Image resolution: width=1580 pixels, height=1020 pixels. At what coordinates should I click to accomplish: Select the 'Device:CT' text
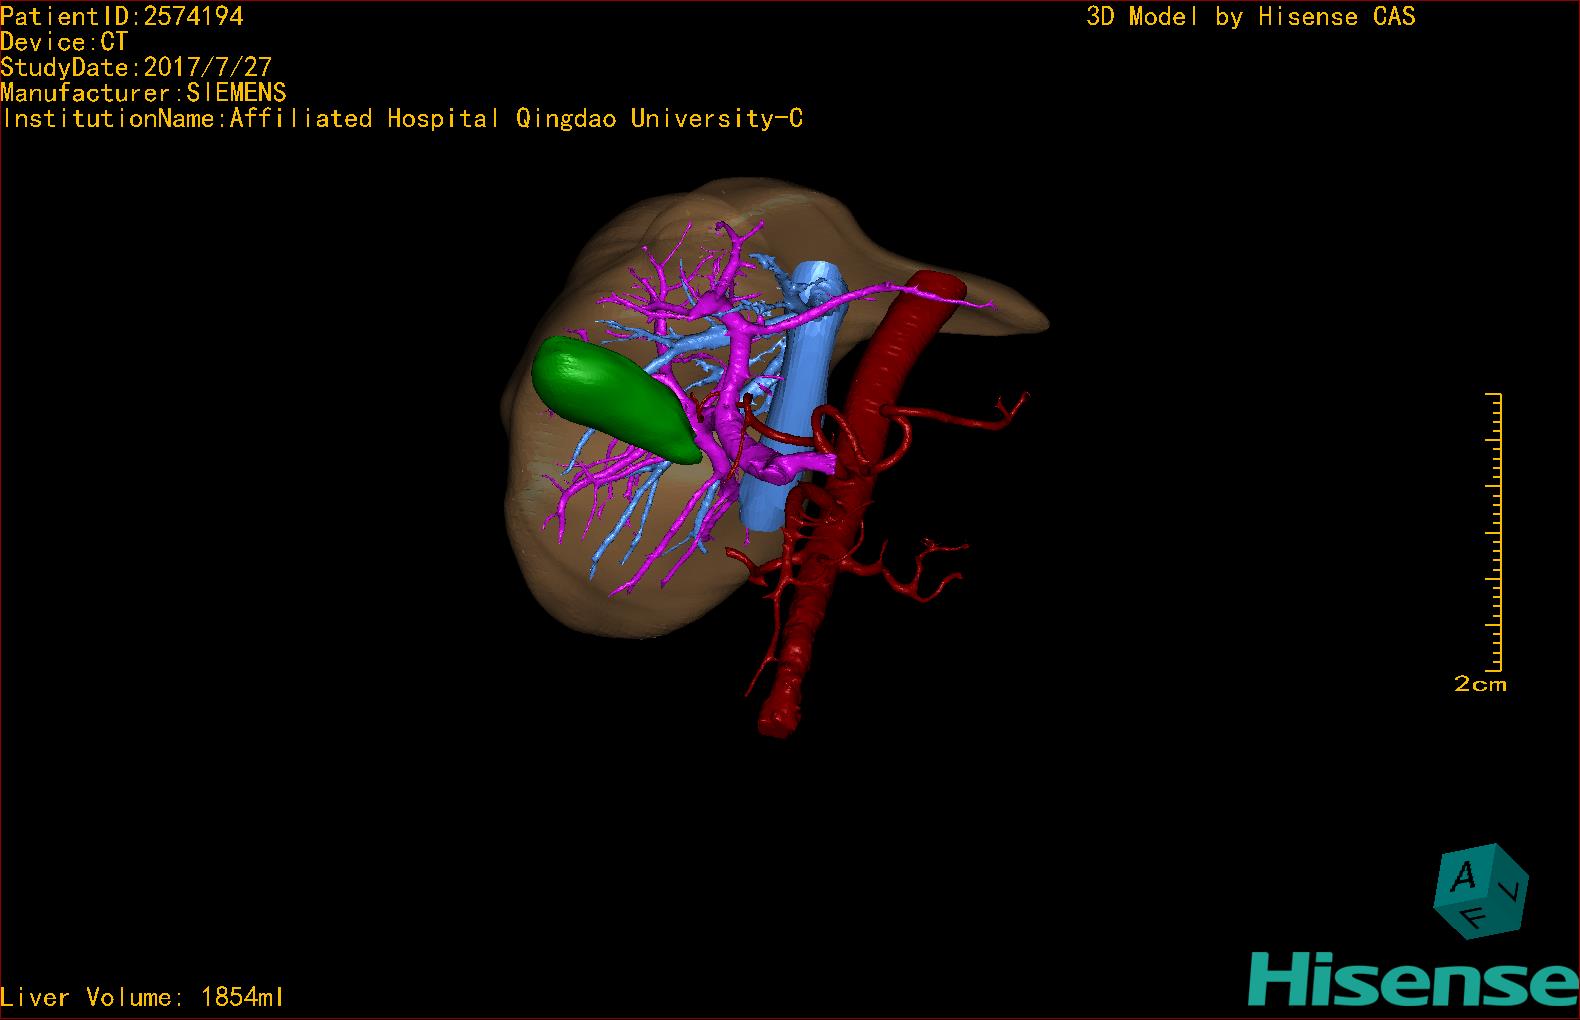[x=64, y=42]
